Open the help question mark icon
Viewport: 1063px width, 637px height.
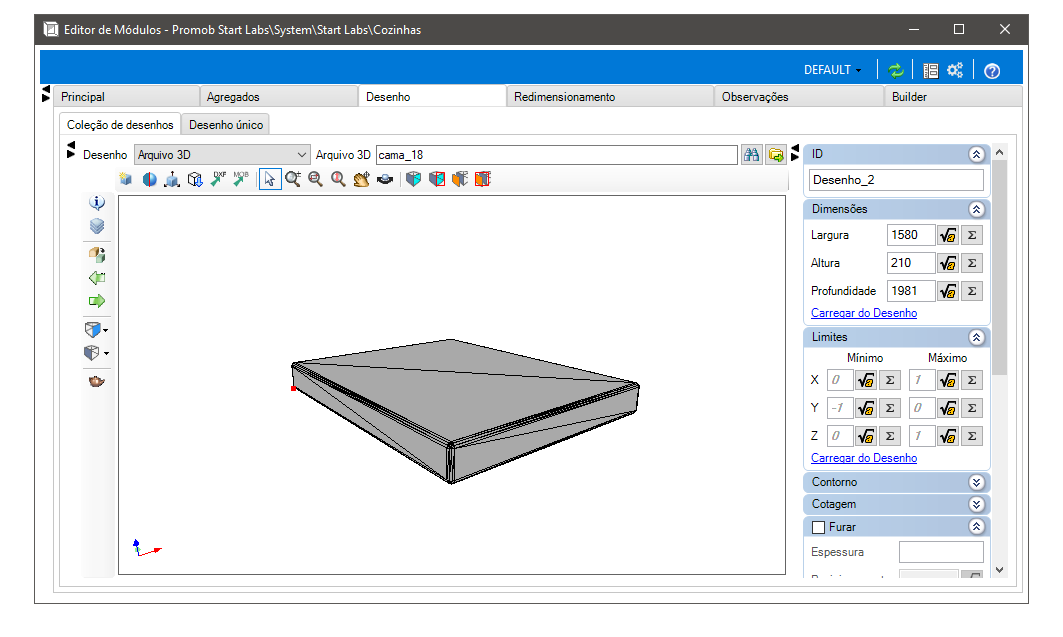tap(992, 70)
